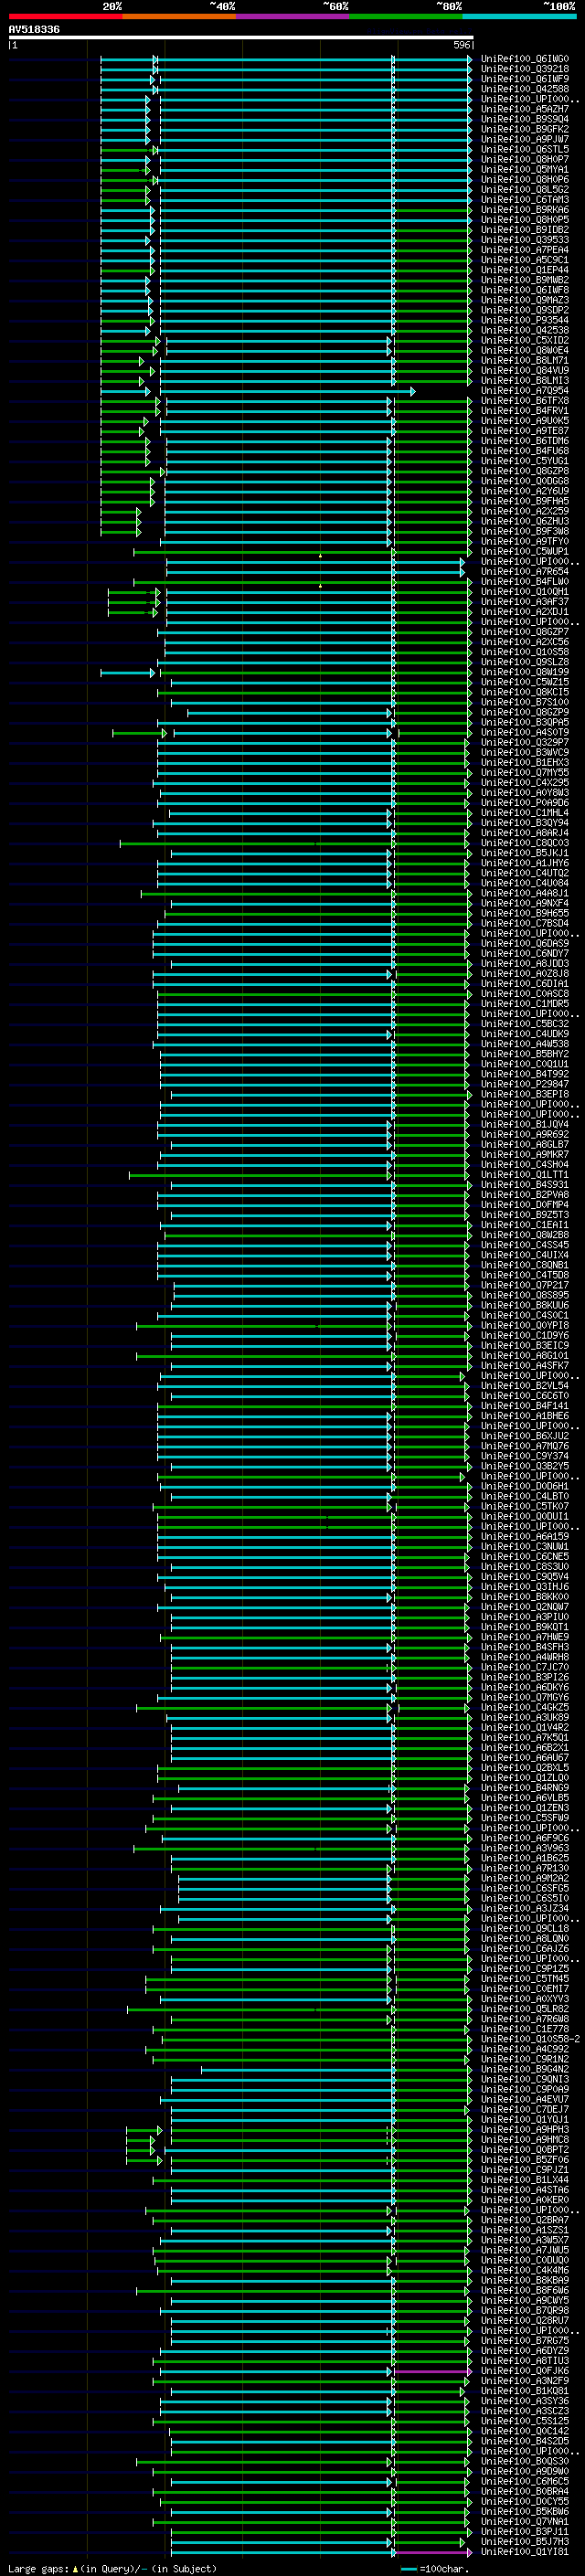Open hit UniRef100_B9RKA6
This screenshot has width=585, height=2576.
(x=525, y=210)
